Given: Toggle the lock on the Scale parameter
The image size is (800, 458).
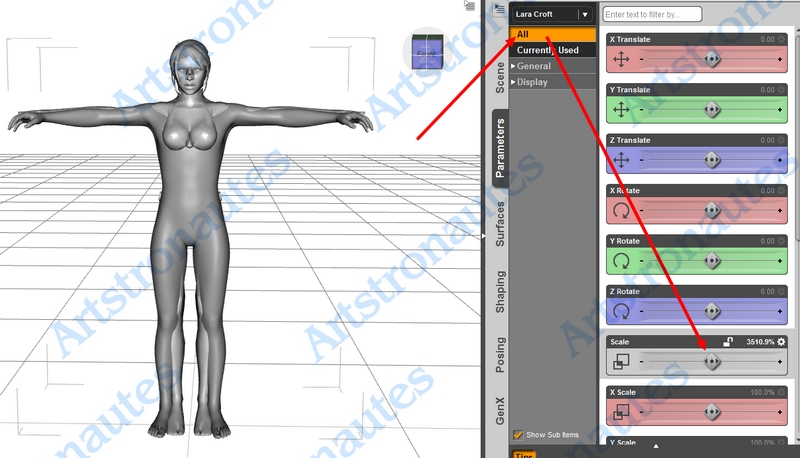Looking at the screenshot, I should click(x=728, y=342).
